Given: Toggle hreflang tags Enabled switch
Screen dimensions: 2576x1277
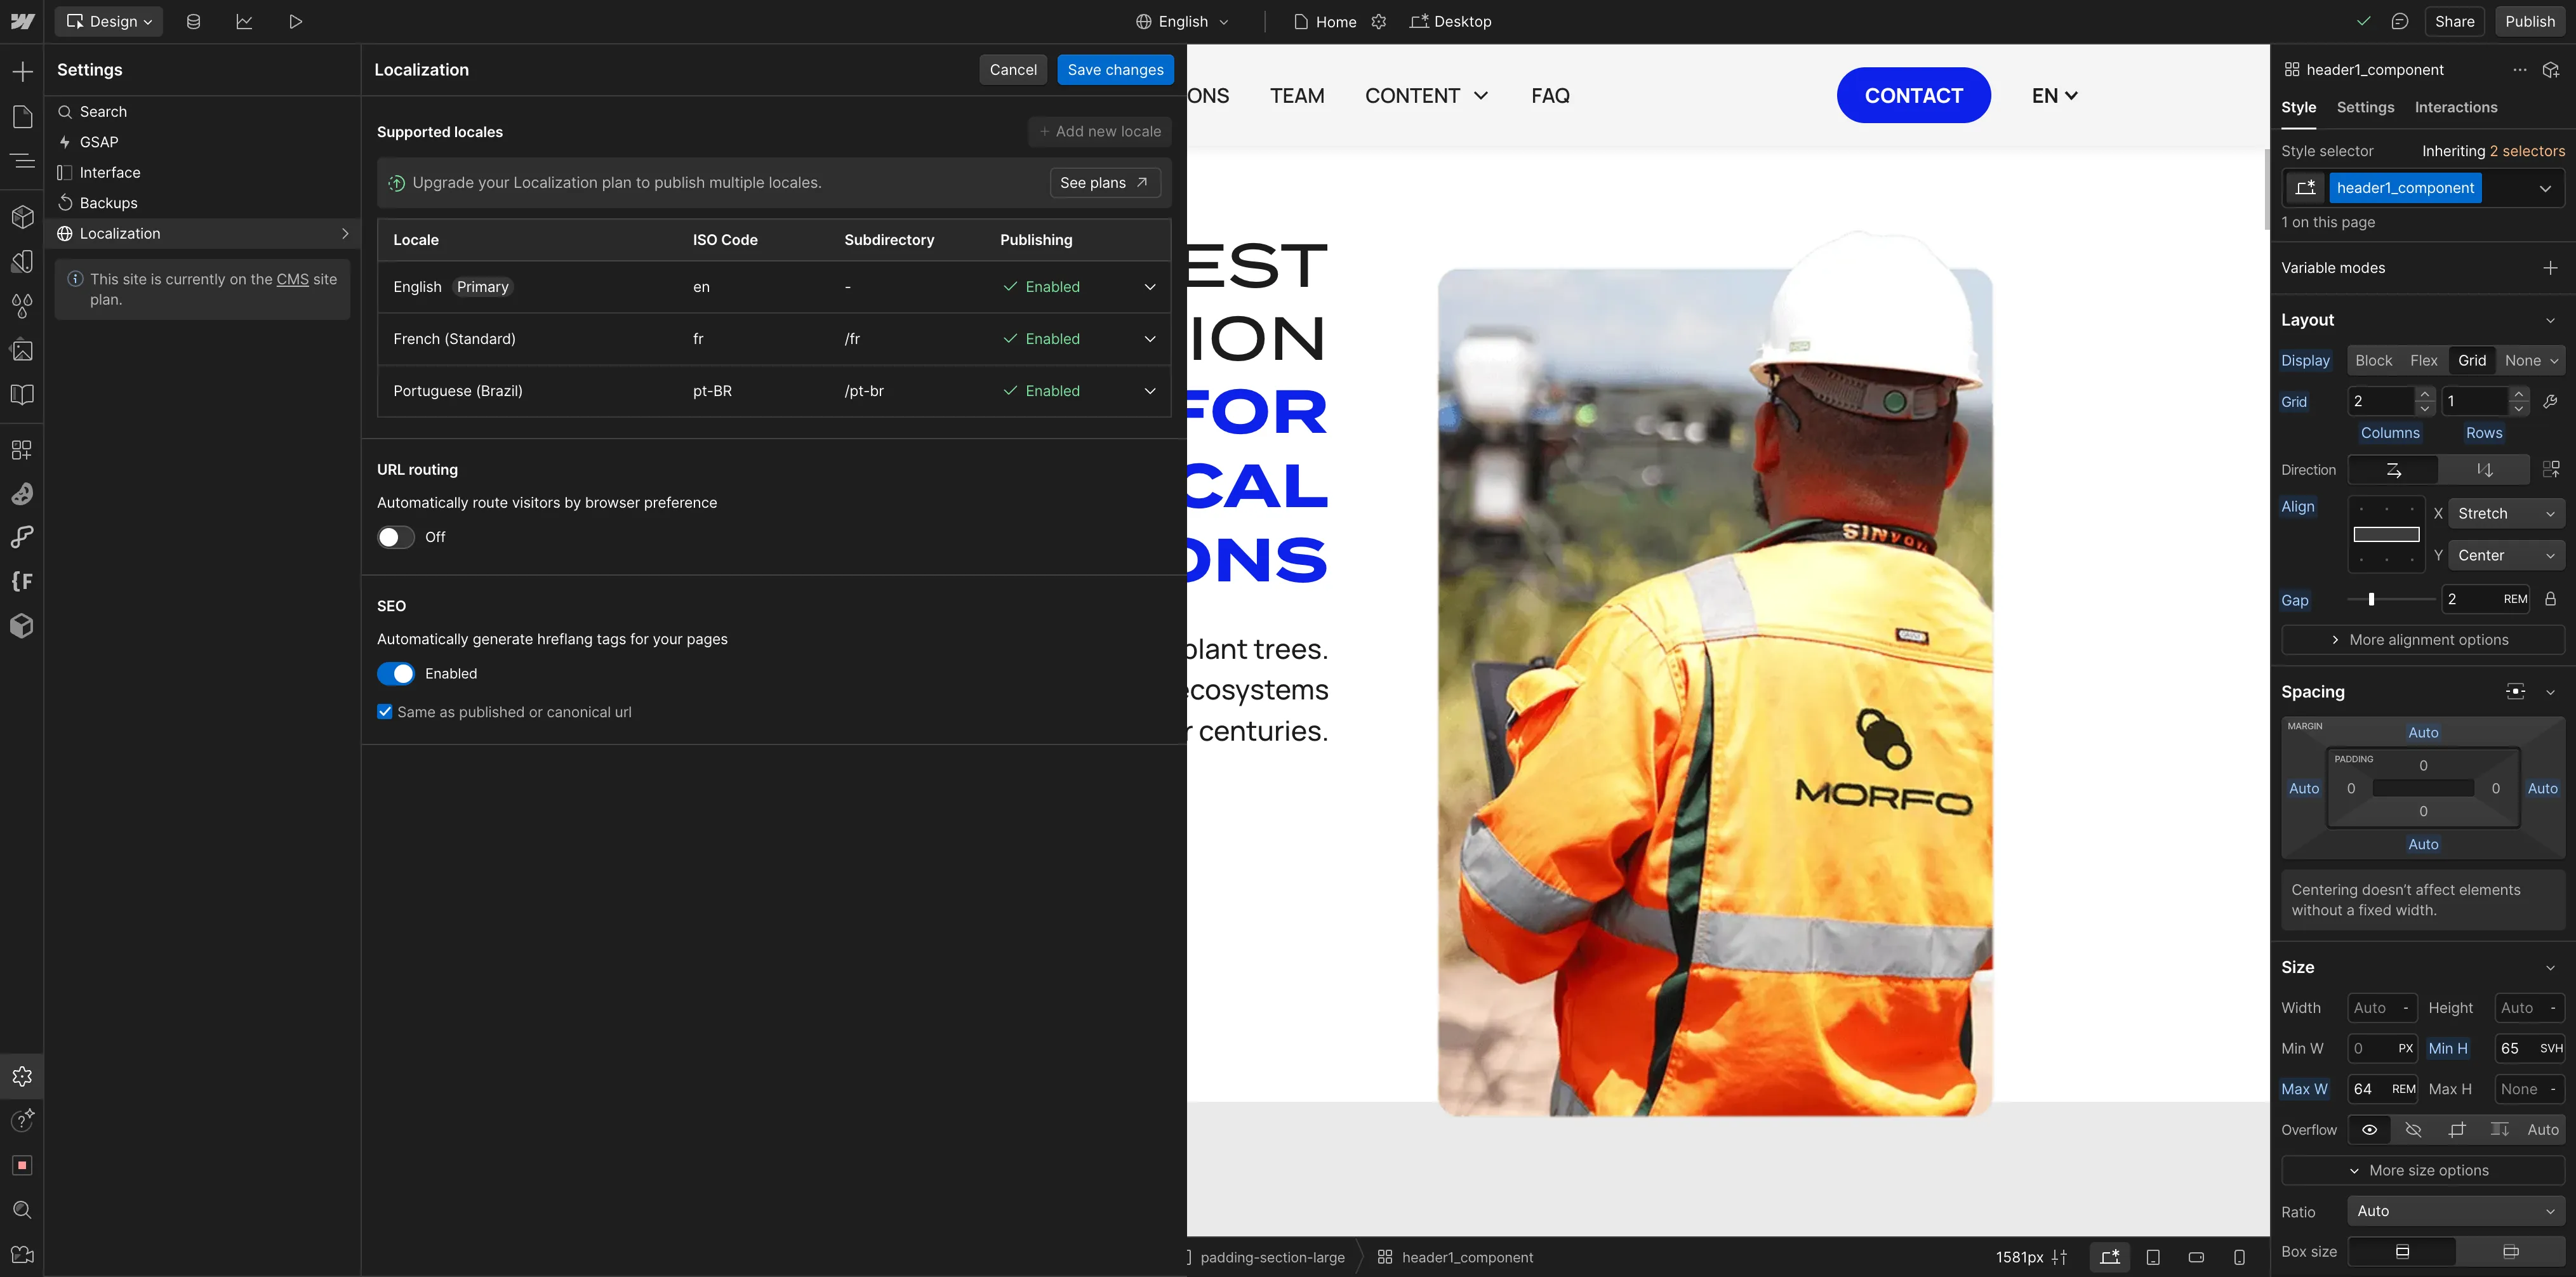Looking at the screenshot, I should (x=395, y=674).
